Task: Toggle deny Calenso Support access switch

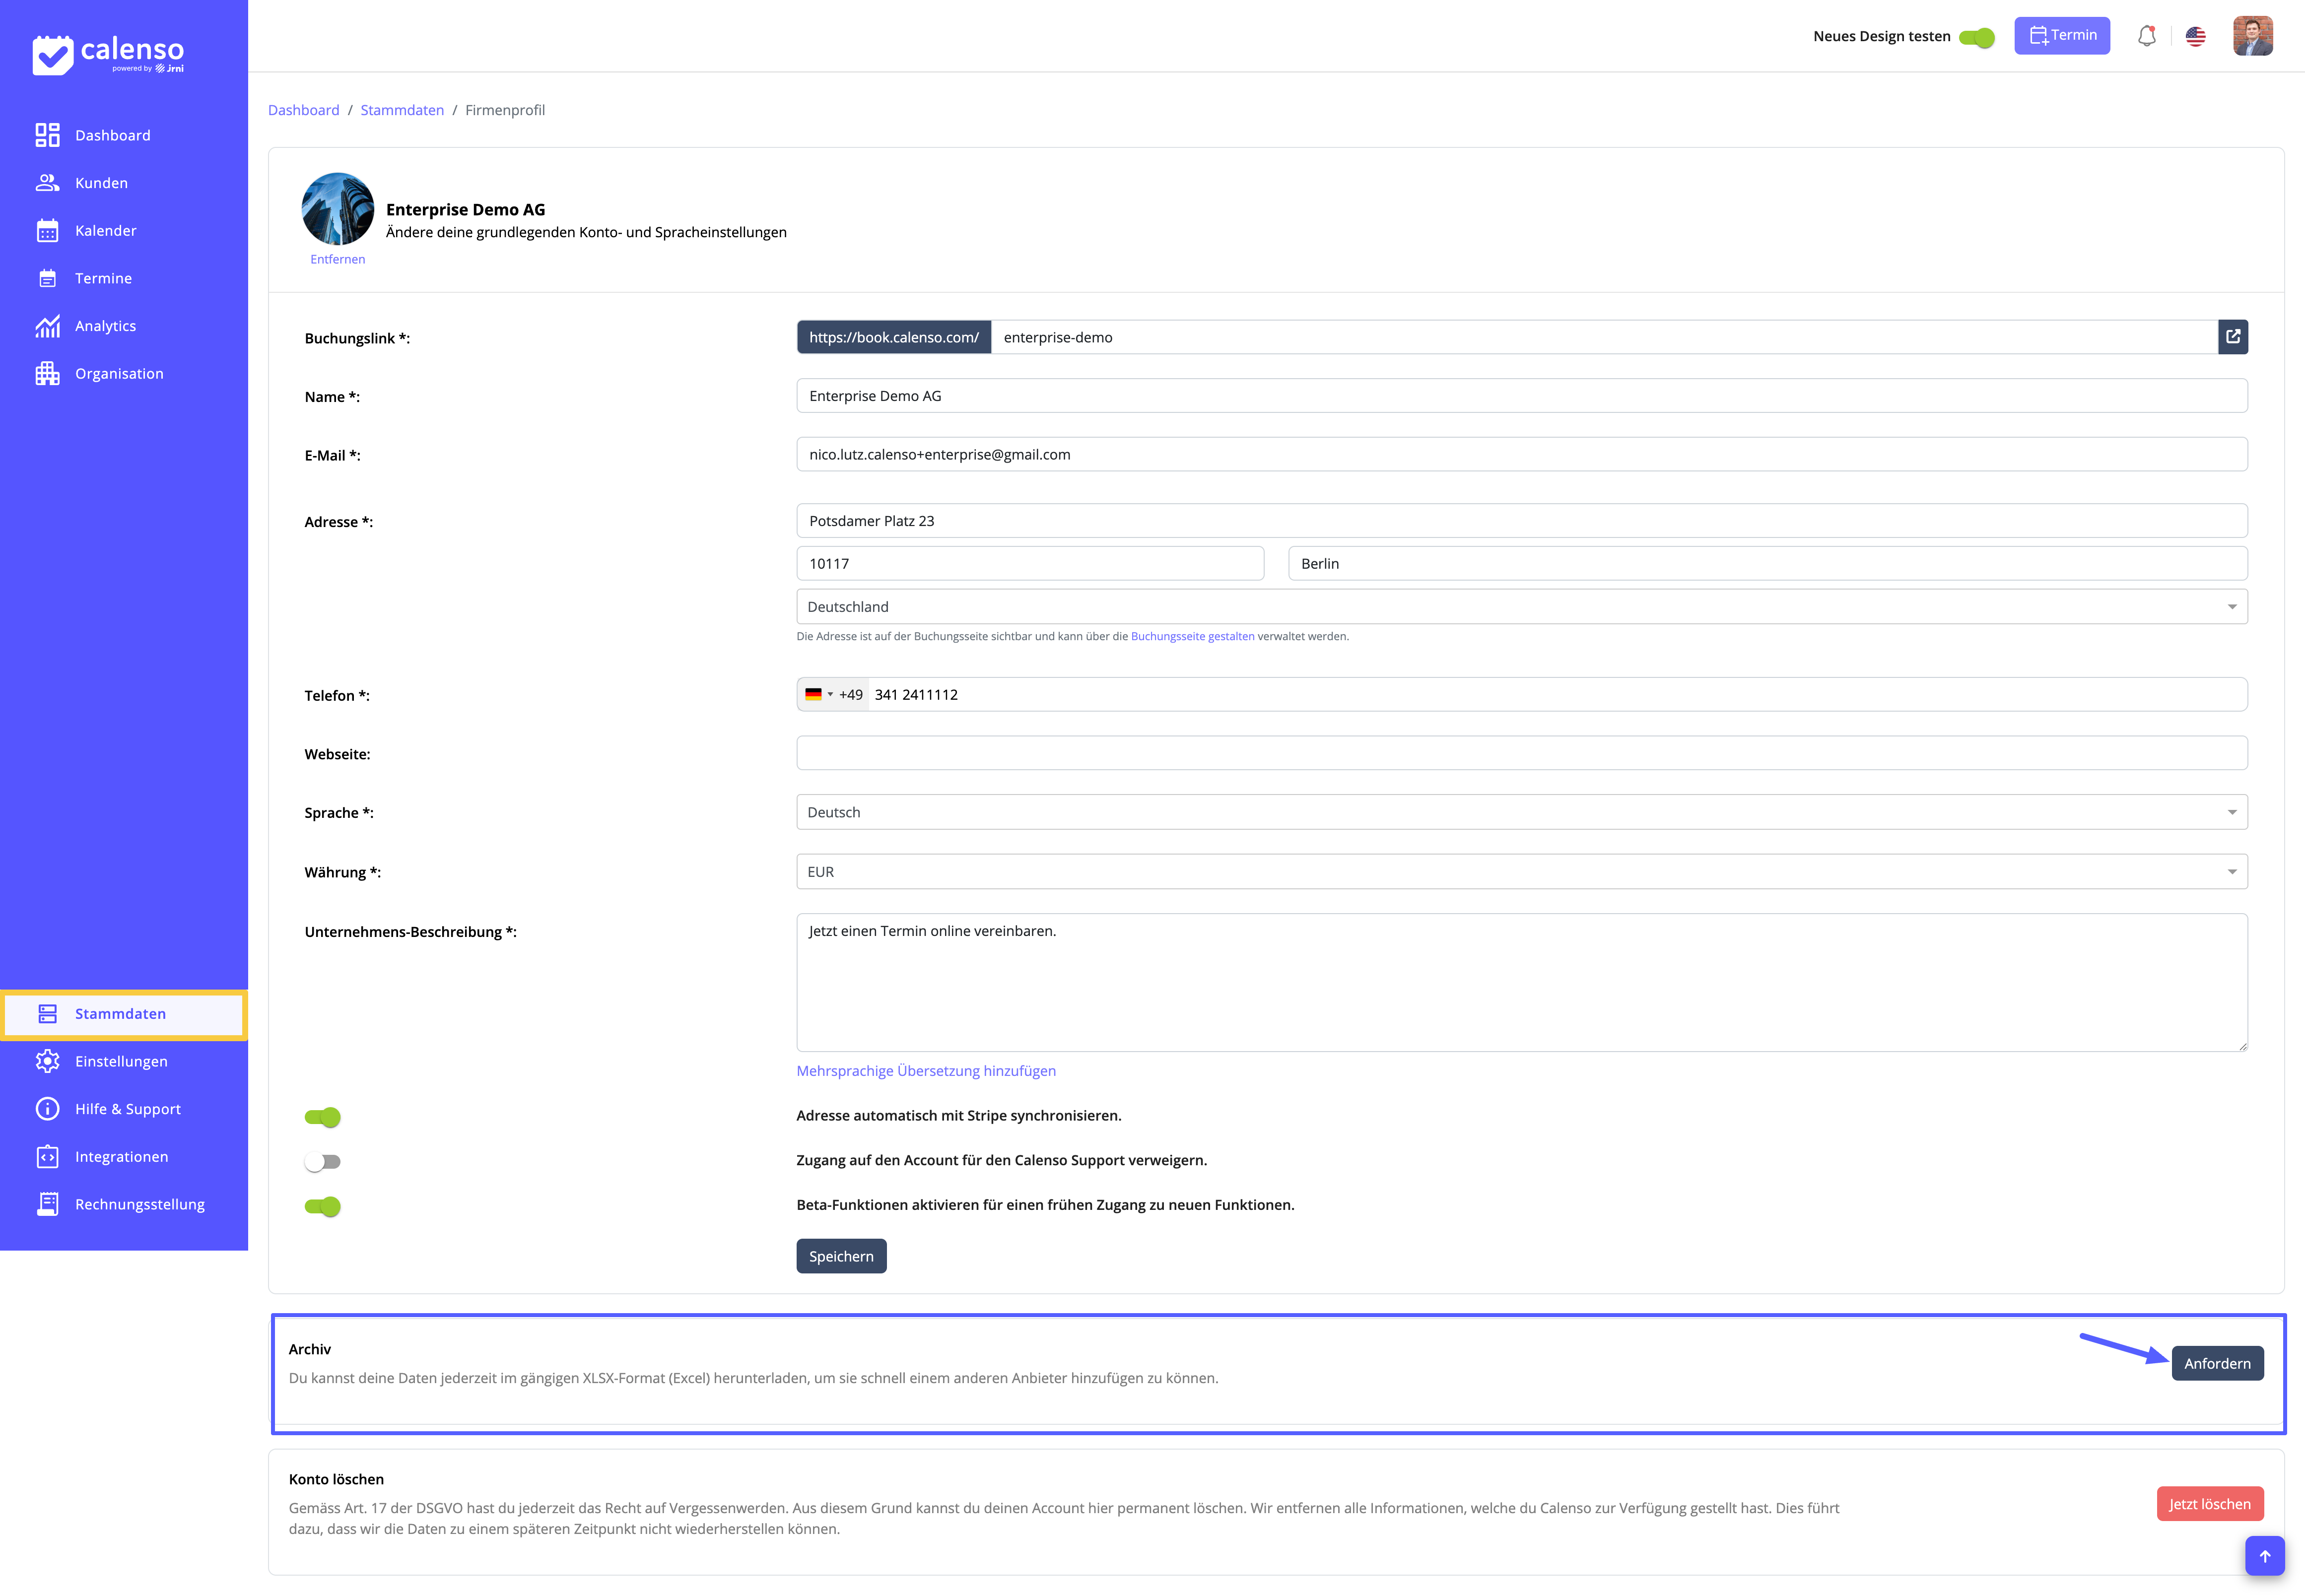Action: tap(322, 1162)
